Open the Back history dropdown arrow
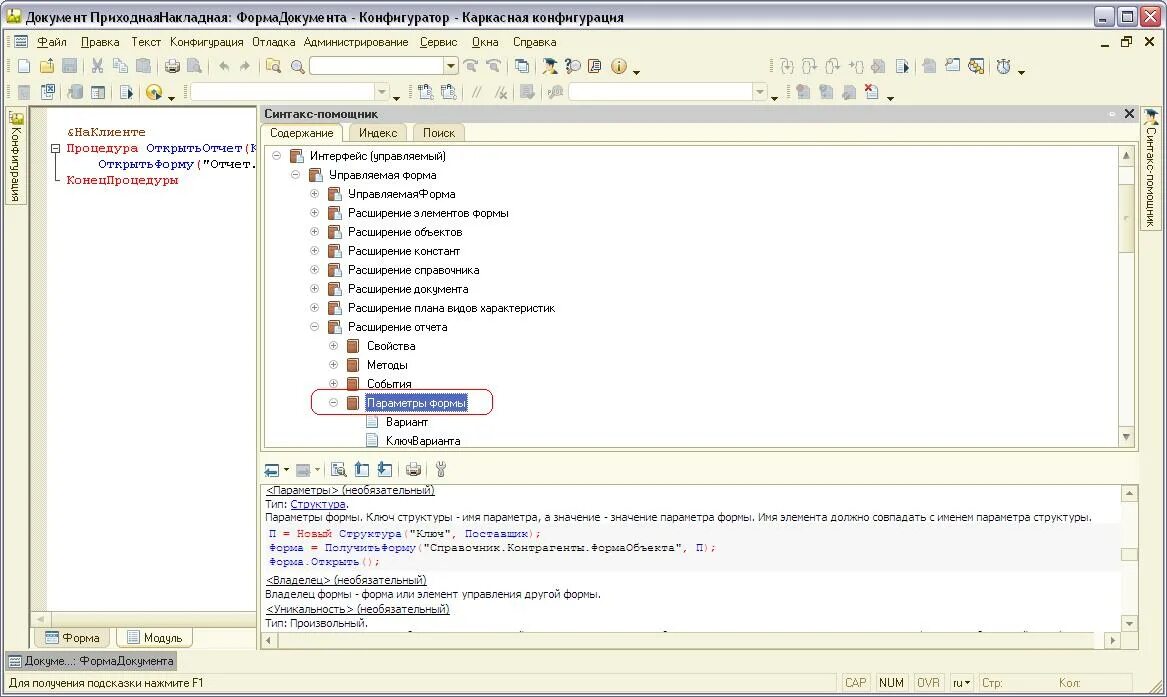Image resolution: width=1167 pixels, height=697 pixels. point(287,470)
